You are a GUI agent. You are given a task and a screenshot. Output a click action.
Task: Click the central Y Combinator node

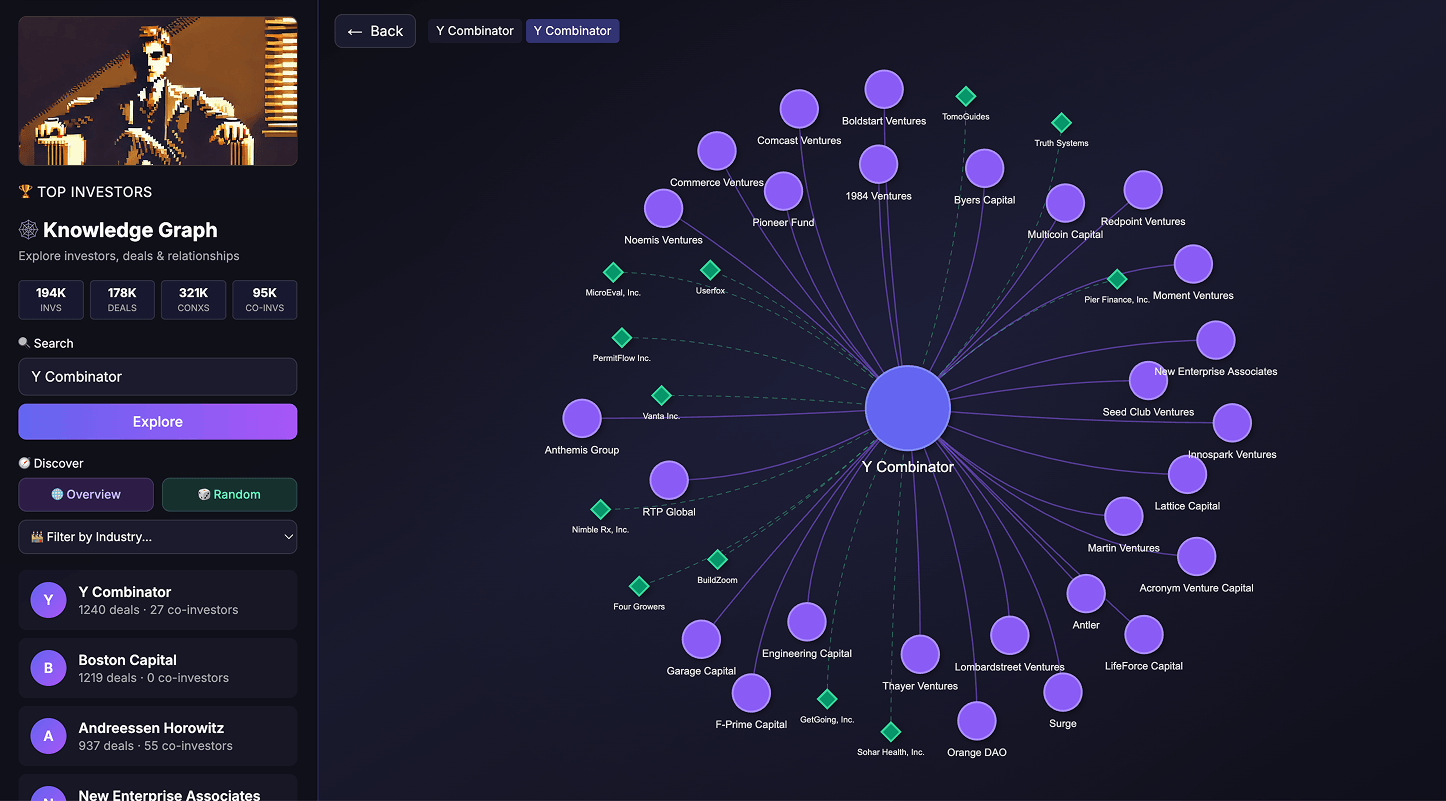[907, 408]
